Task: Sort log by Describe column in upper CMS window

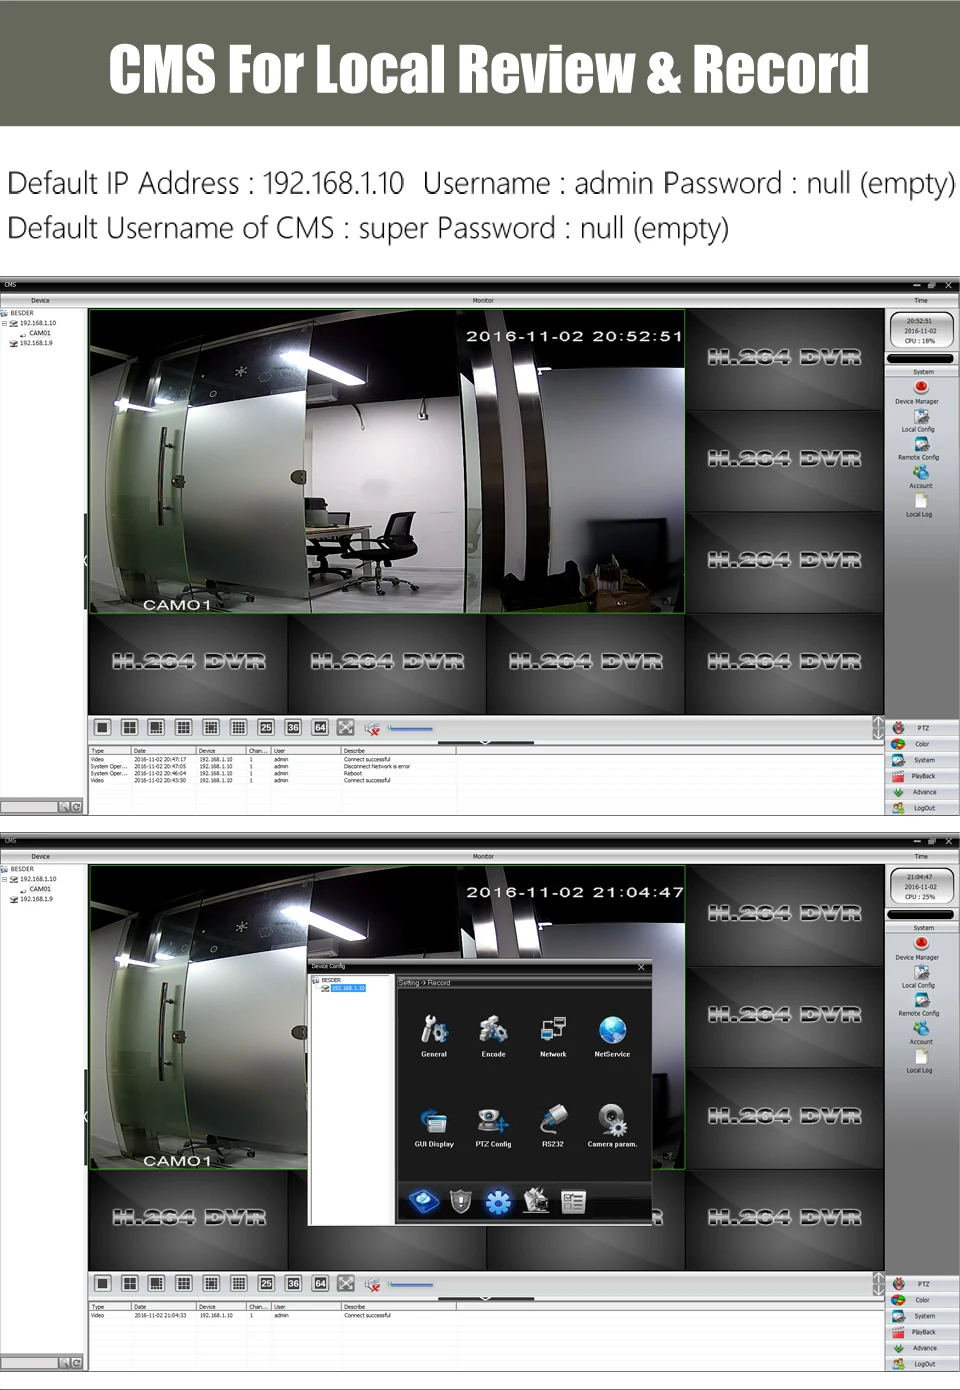Action: (398, 750)
